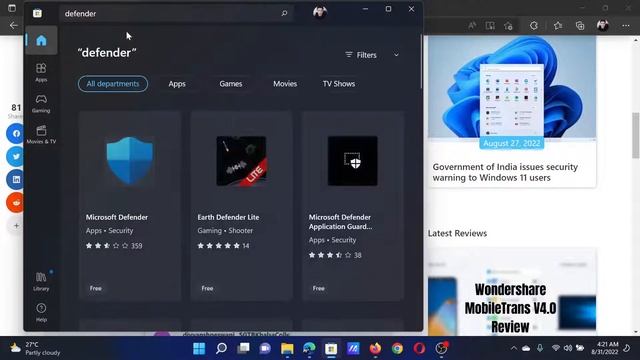Open the weather widget

(35, 348)
